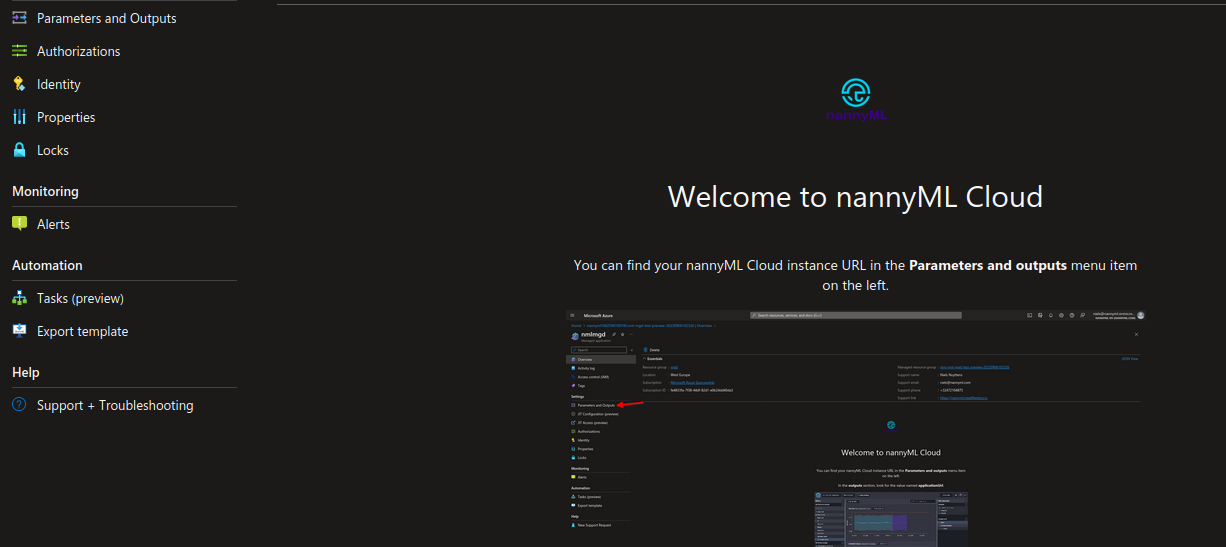Click the Properties bars icon
Viewport: 1226px width, 547px height.
(19, 117)
